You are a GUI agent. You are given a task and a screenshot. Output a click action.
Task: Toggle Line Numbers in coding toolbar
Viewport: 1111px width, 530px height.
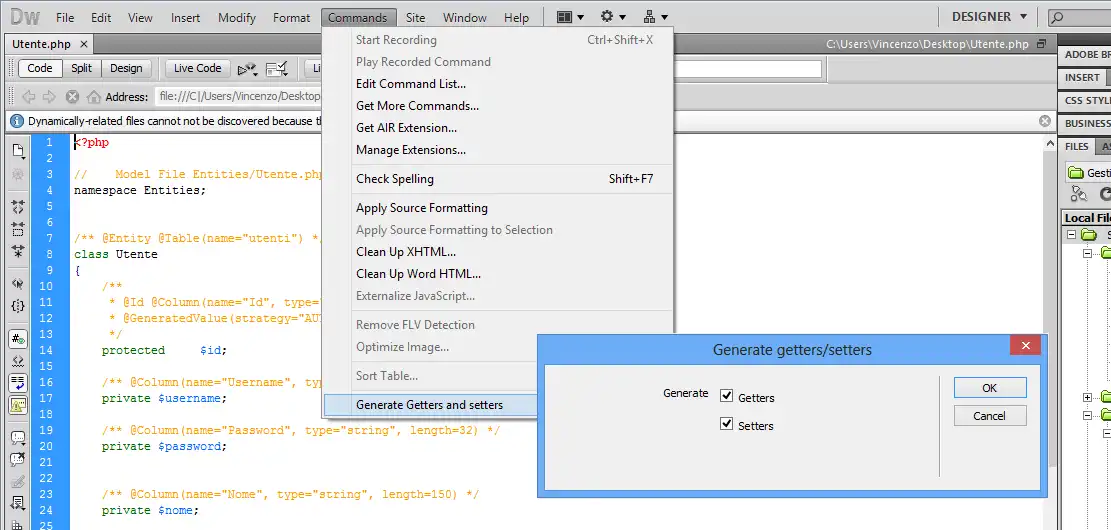18,339
